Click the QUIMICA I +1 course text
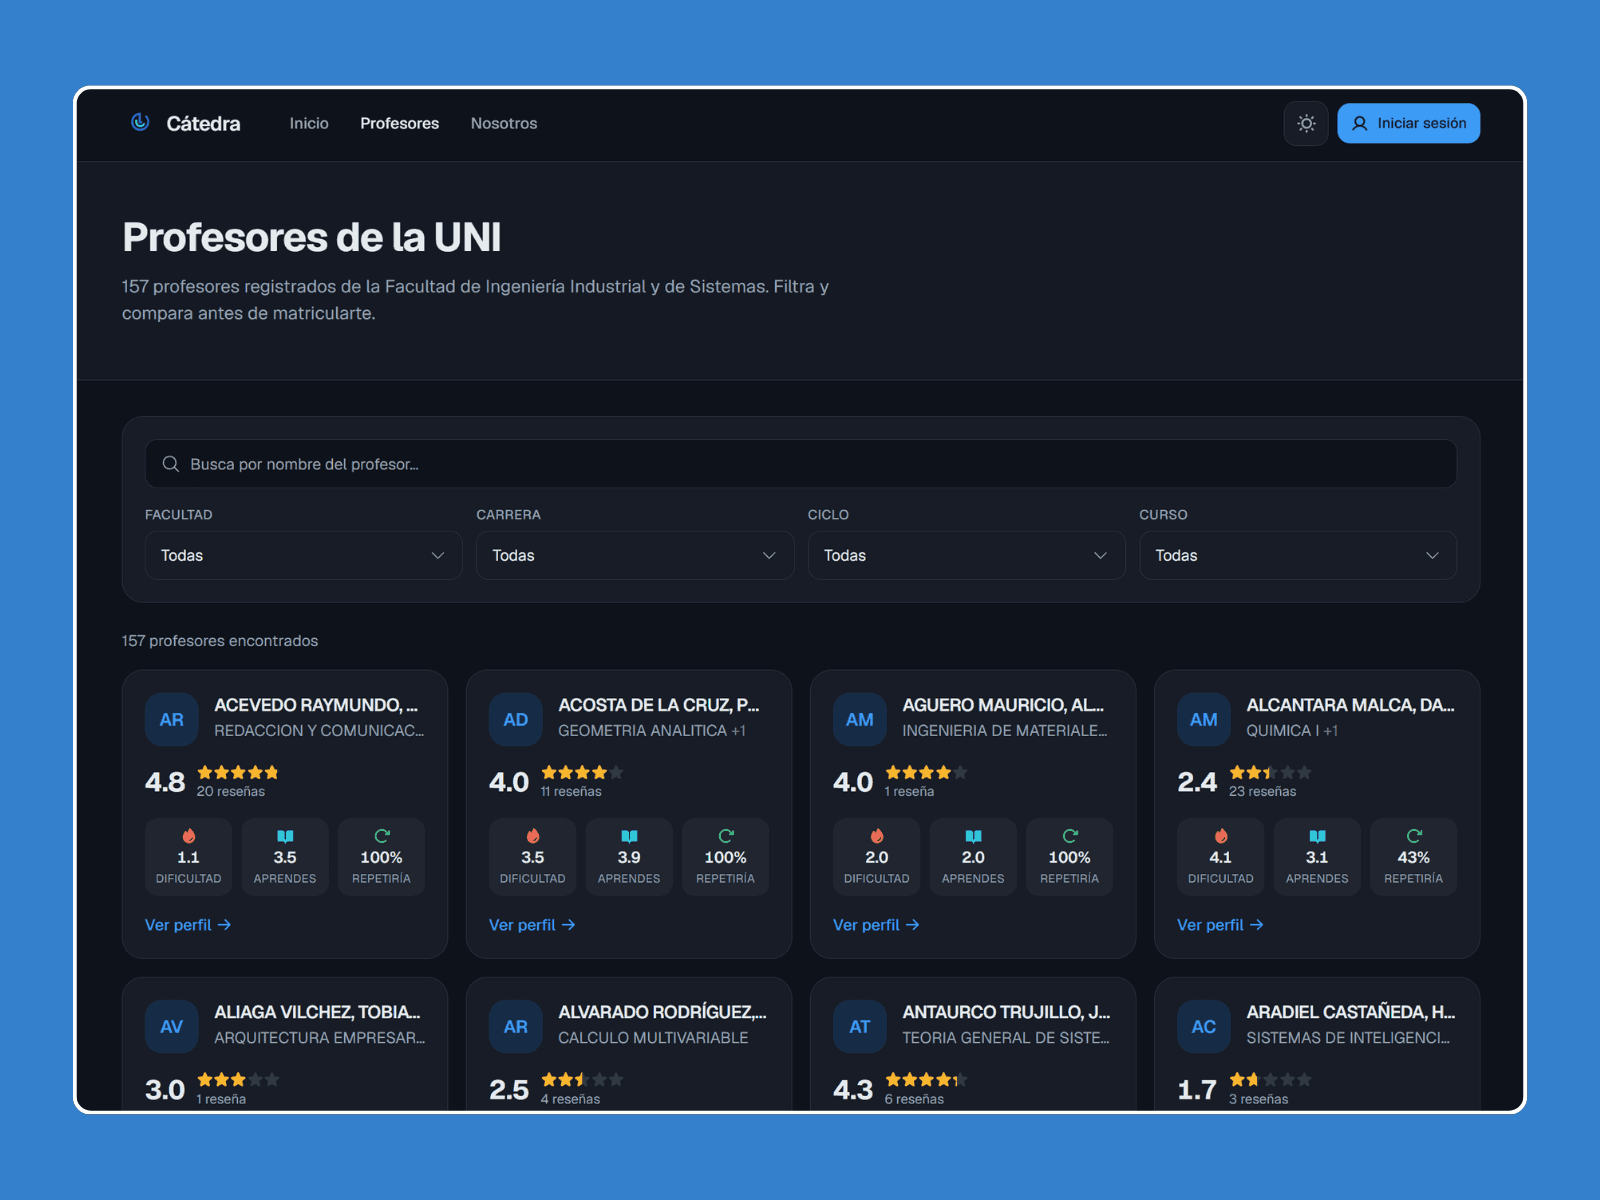 tap(1292, 731)
